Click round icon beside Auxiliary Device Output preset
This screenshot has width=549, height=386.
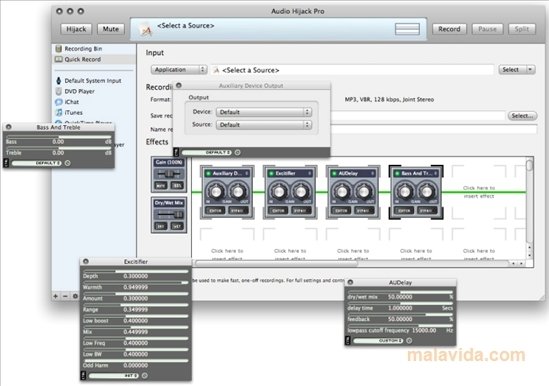(237, 152)
